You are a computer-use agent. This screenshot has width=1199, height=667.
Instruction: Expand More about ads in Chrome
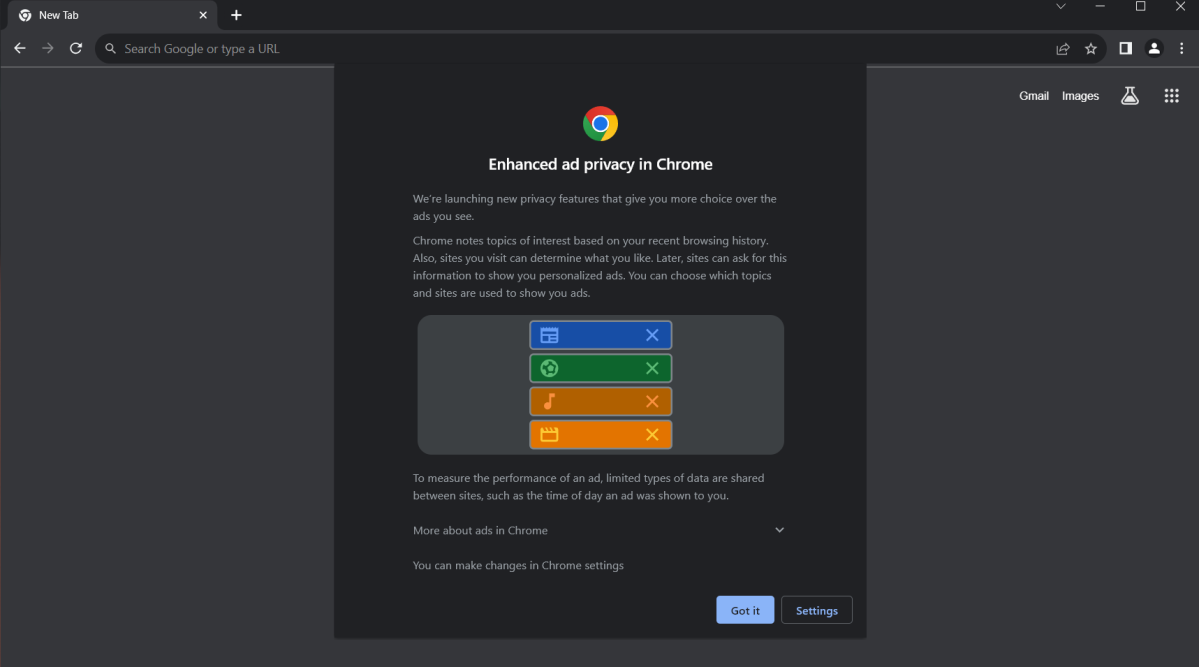tap(779, 530)
